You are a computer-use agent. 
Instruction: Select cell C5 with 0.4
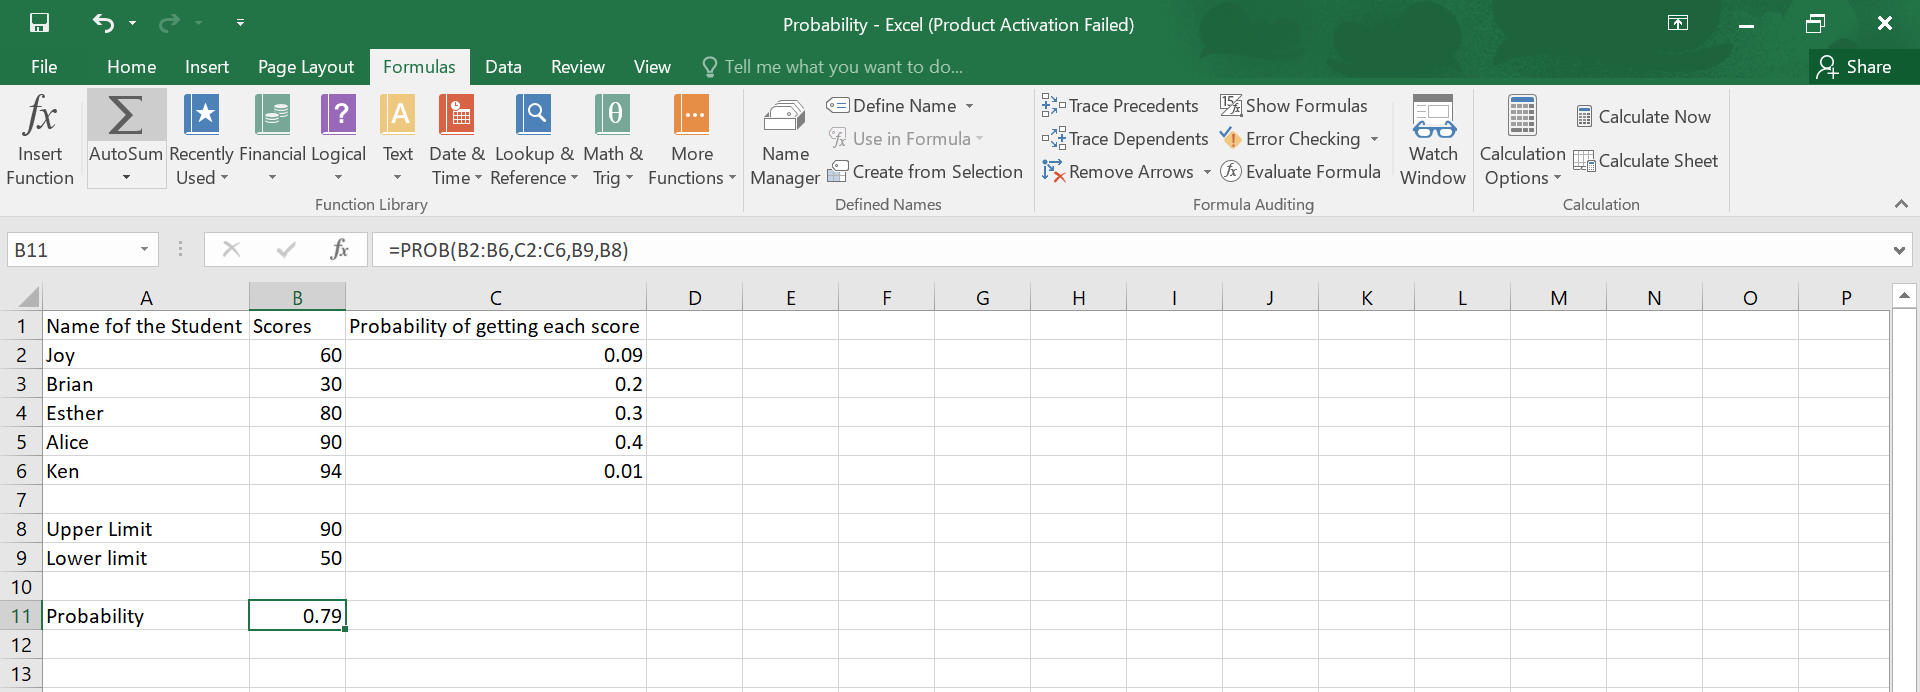(496, 442)
